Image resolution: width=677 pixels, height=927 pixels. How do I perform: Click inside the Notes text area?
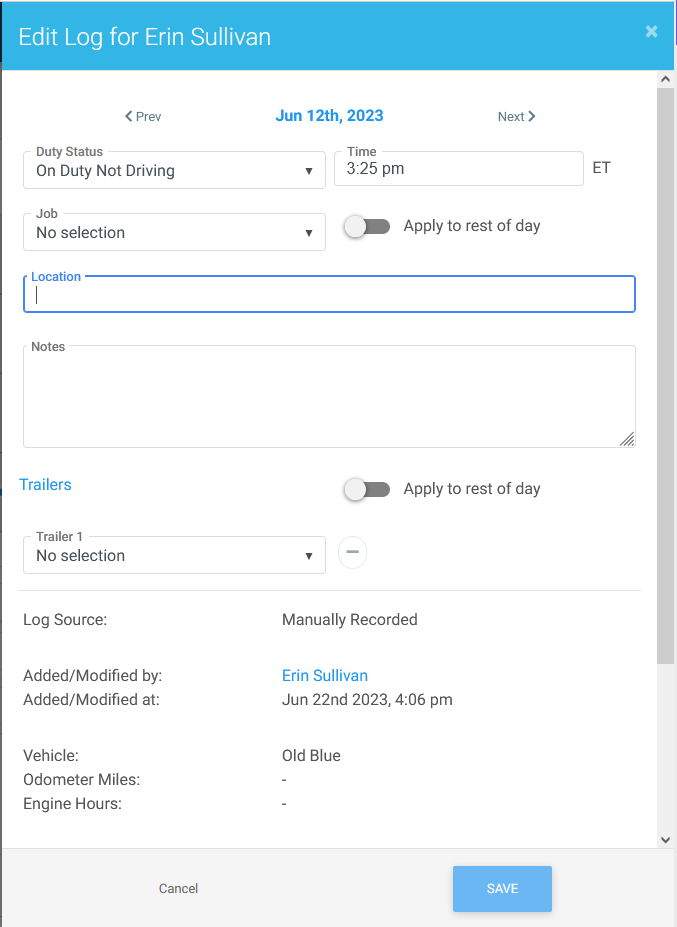click(329, 398)
